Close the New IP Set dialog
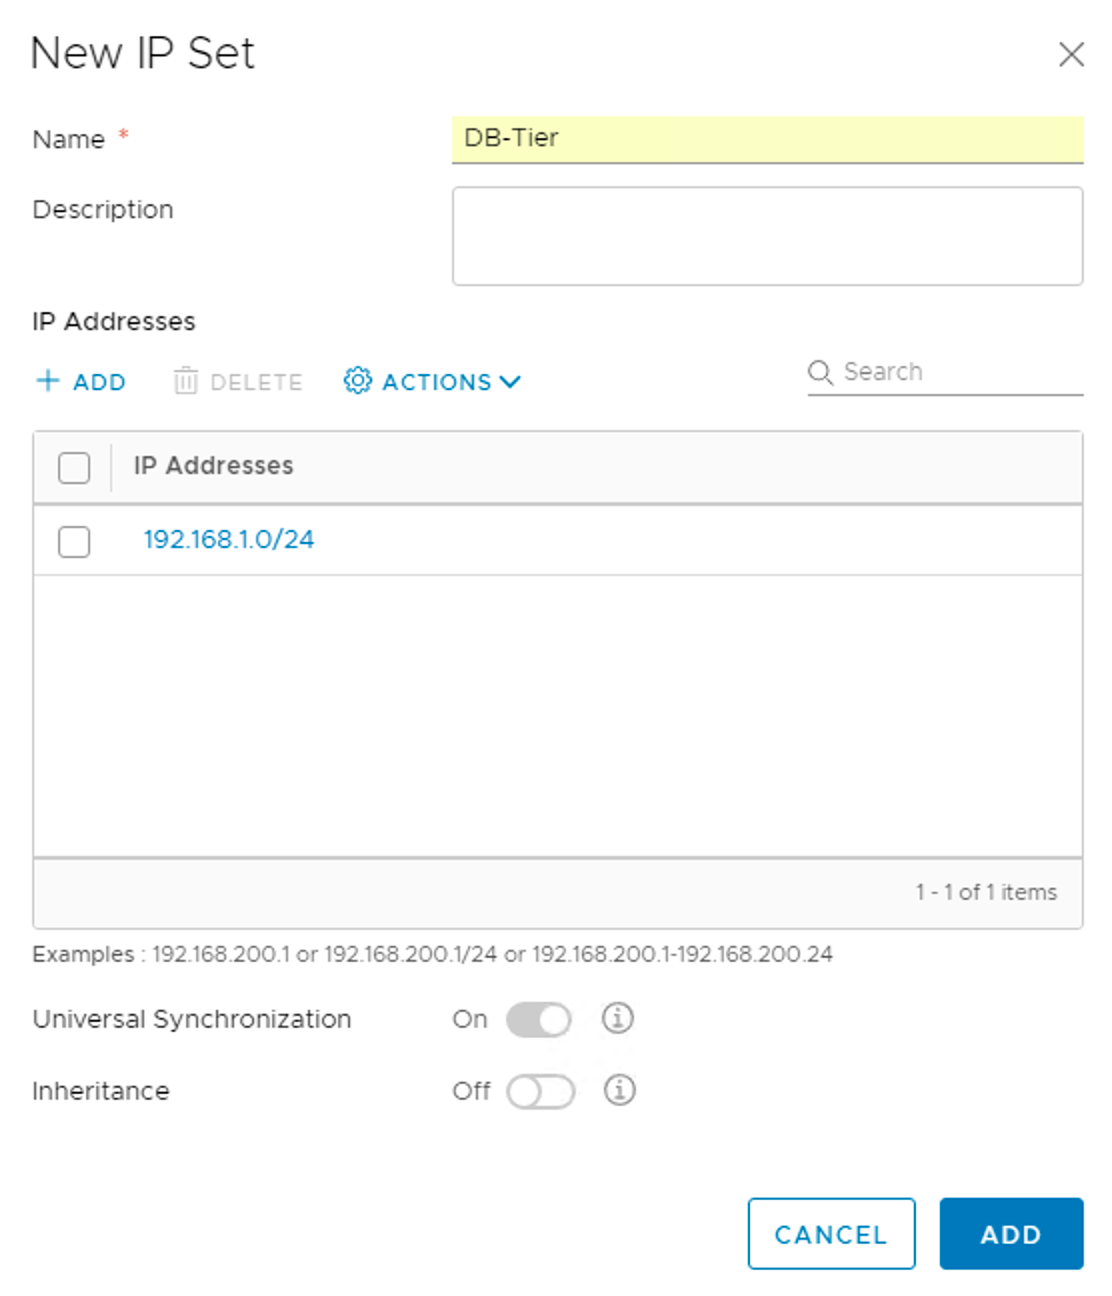 [1071, 54]
